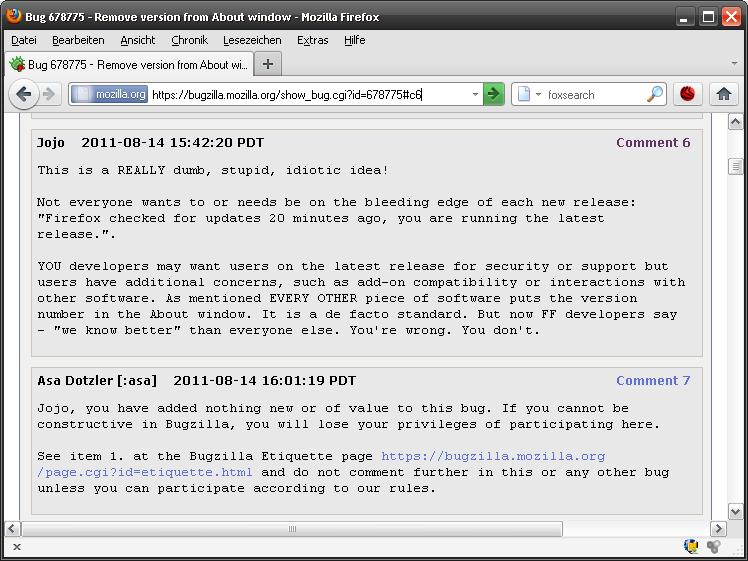Open the Lesezeichen menu
This screenshot has width=748, height=561.
tap(252, 40)
